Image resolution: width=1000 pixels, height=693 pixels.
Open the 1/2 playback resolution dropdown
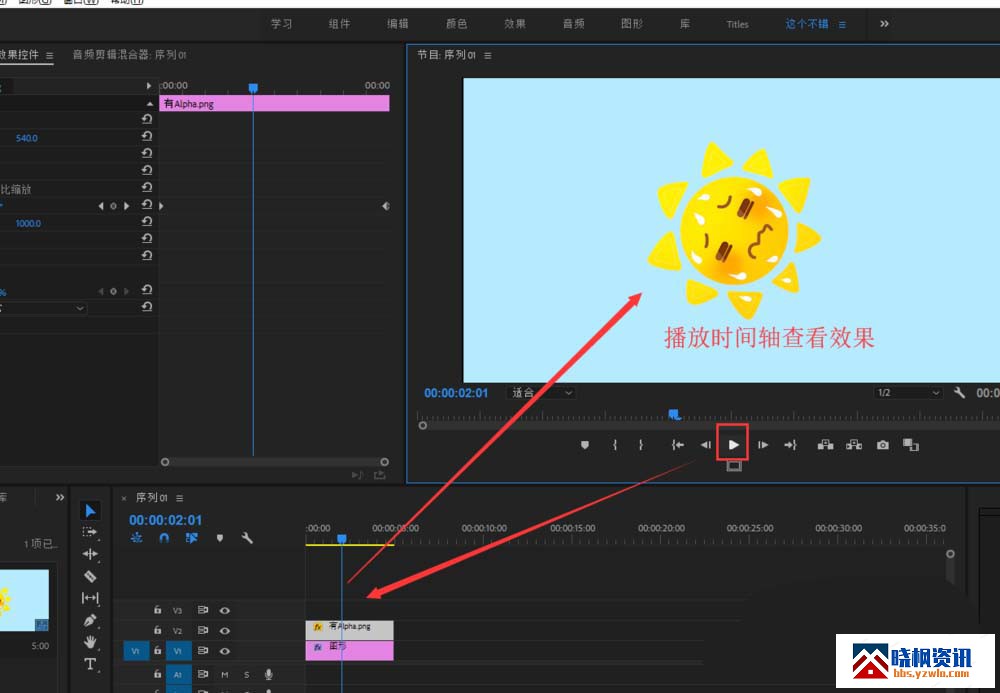(908, 393)
